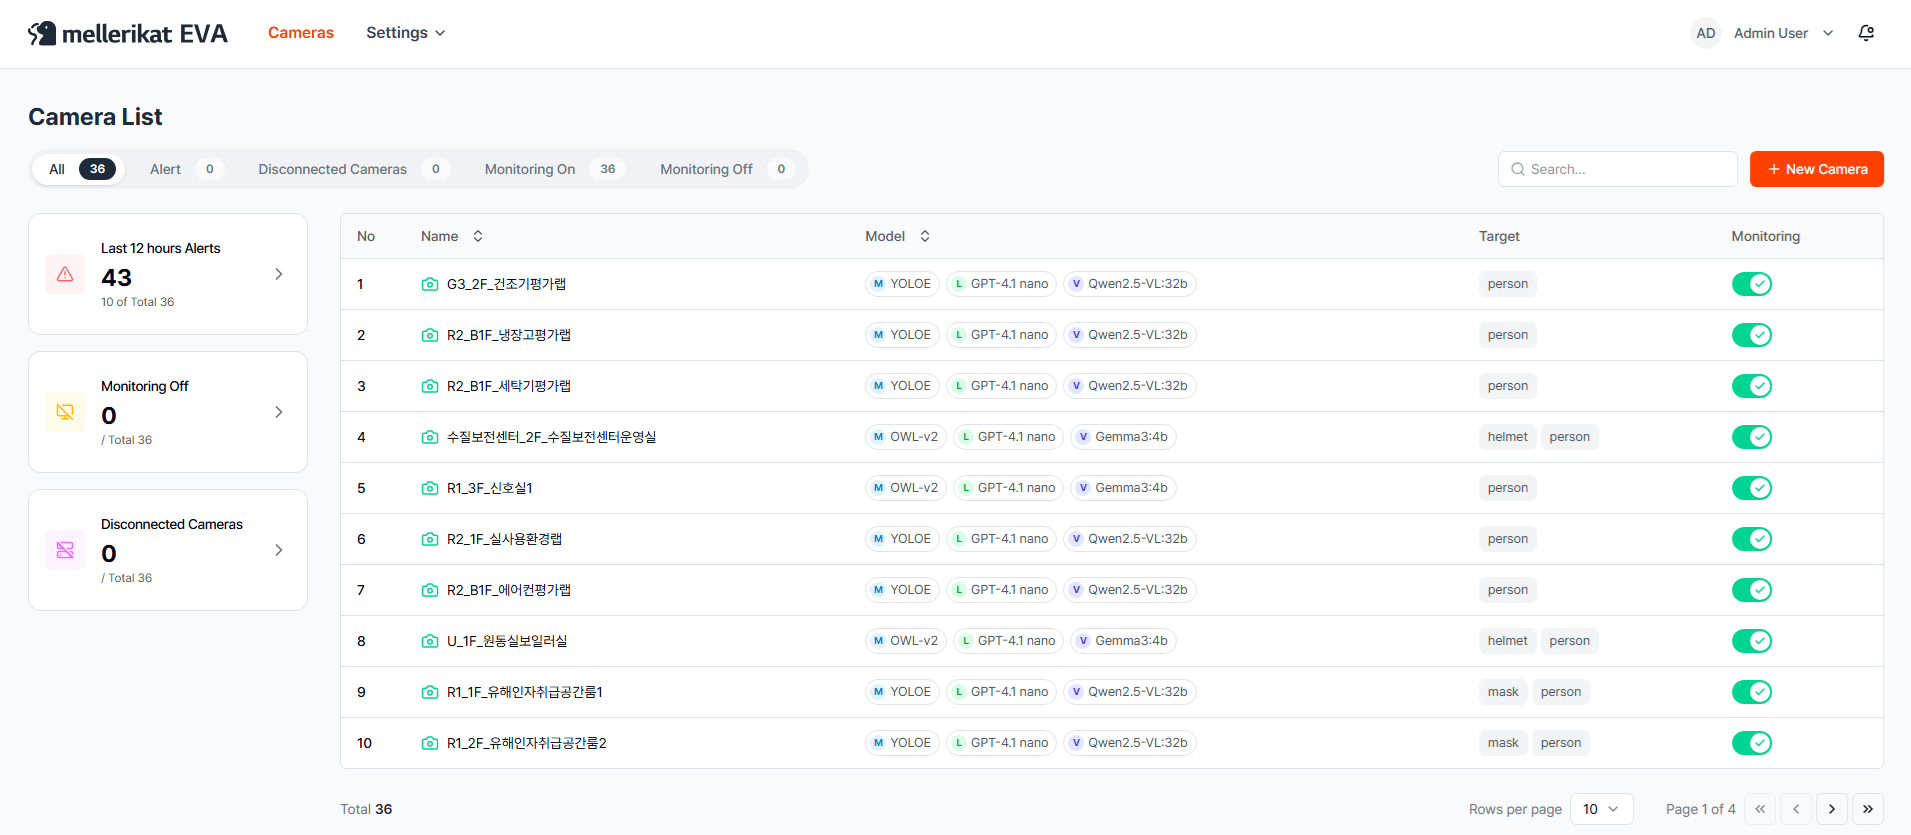This screenshot has width=1911, height=835.
Task: Toggle monitoring for G3_2F row 1
Action: pos(1752,284)
